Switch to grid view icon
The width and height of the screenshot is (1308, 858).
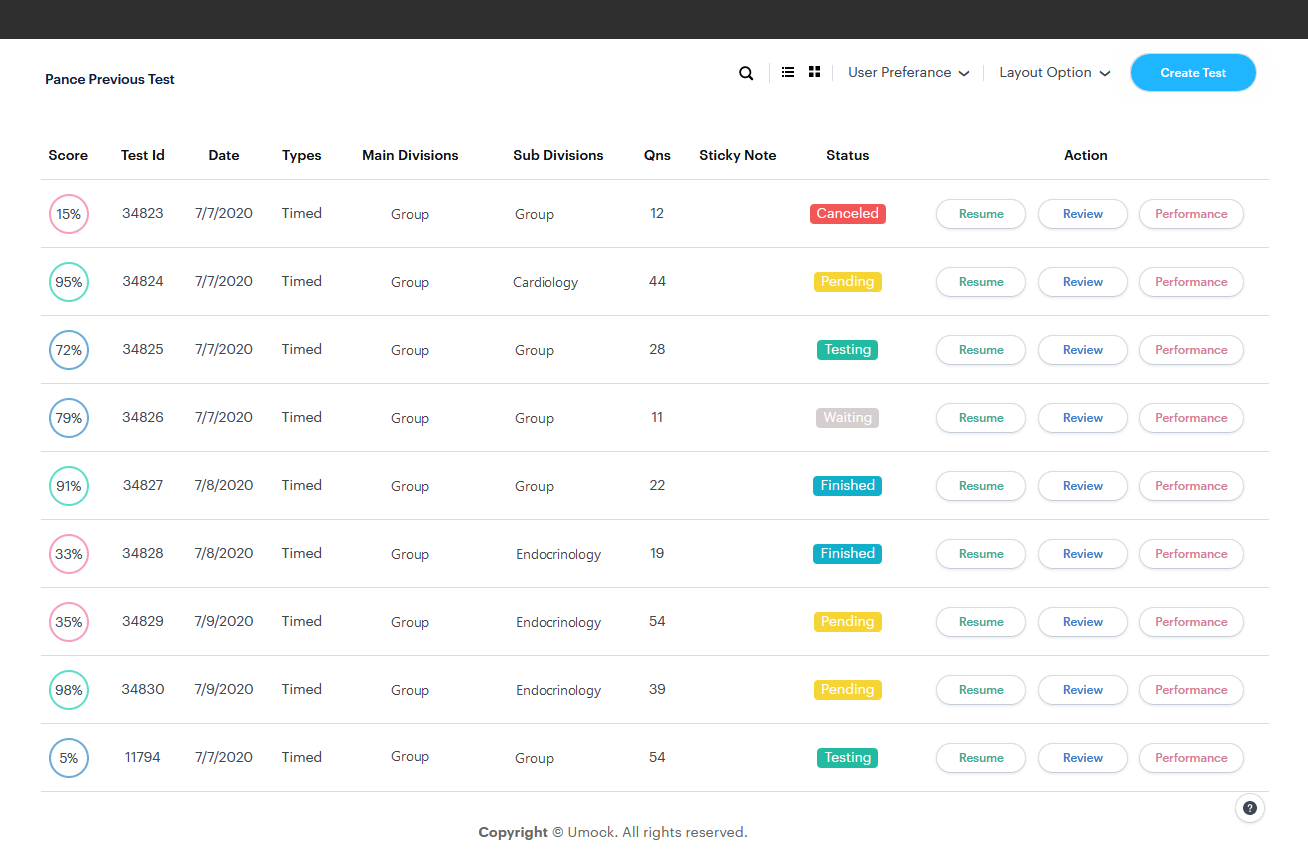pyautogui.click(x=815, y=72)
